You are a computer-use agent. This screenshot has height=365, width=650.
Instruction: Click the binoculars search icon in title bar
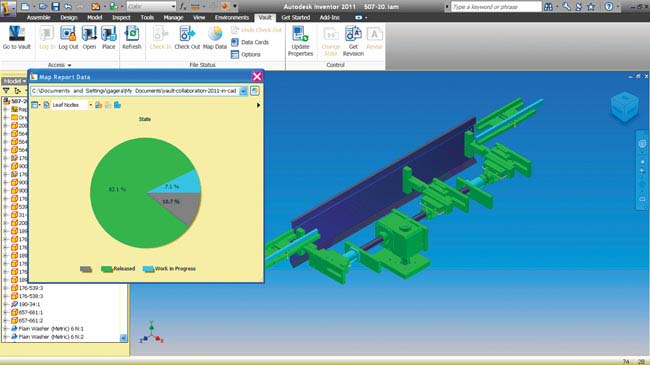548,7
